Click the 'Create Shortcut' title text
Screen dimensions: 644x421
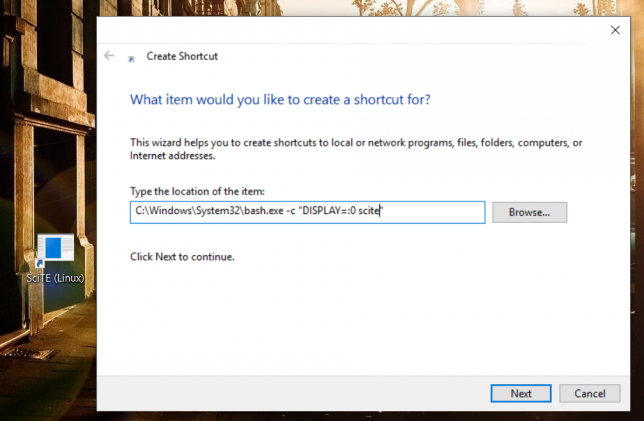pos(182,57)
